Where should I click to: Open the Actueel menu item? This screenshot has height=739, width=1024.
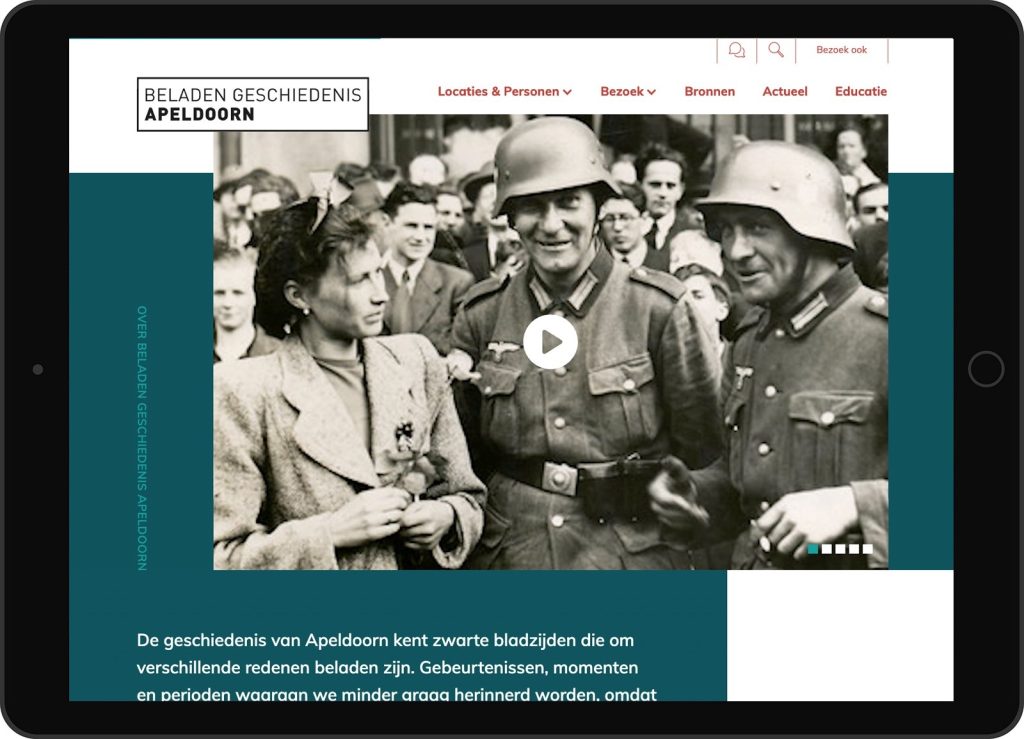pyautogui.click(x=785, y=92)
